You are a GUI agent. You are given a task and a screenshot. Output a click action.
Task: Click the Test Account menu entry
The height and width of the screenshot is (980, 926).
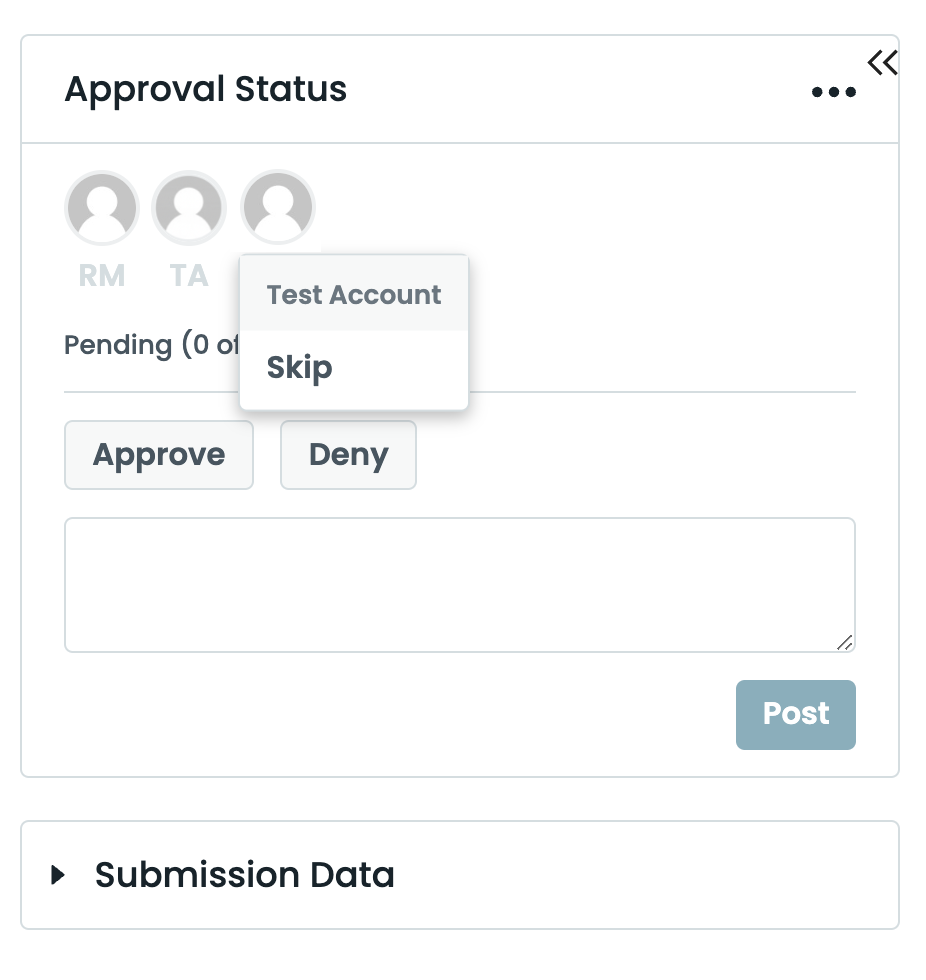pyautogui.click(x=353, y=294)
